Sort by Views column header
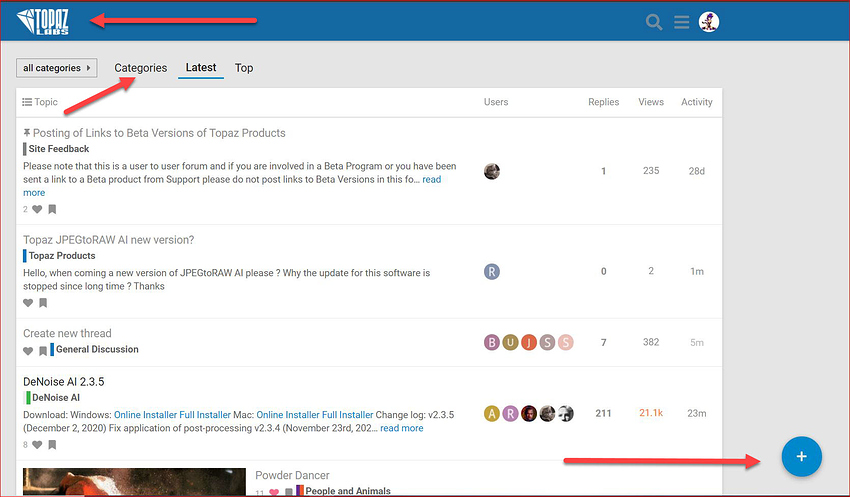The width and height of the screenshot is (850, 497). 651,102
